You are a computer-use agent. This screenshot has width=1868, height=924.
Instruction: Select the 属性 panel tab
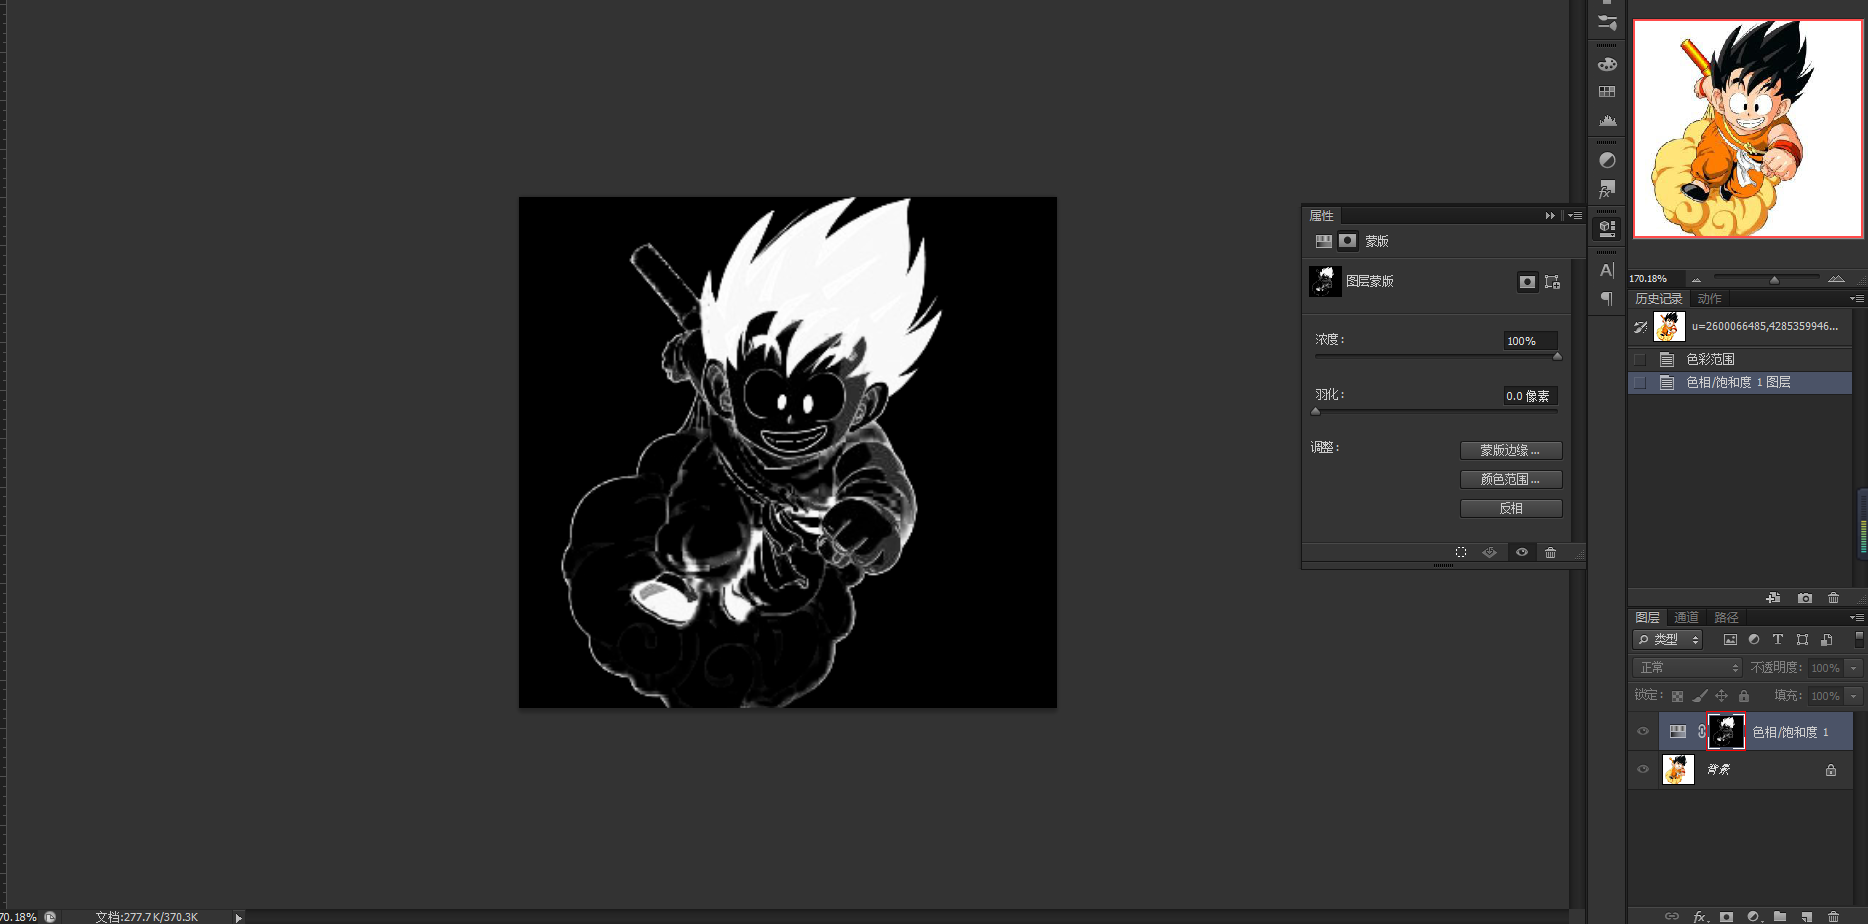1321,216
